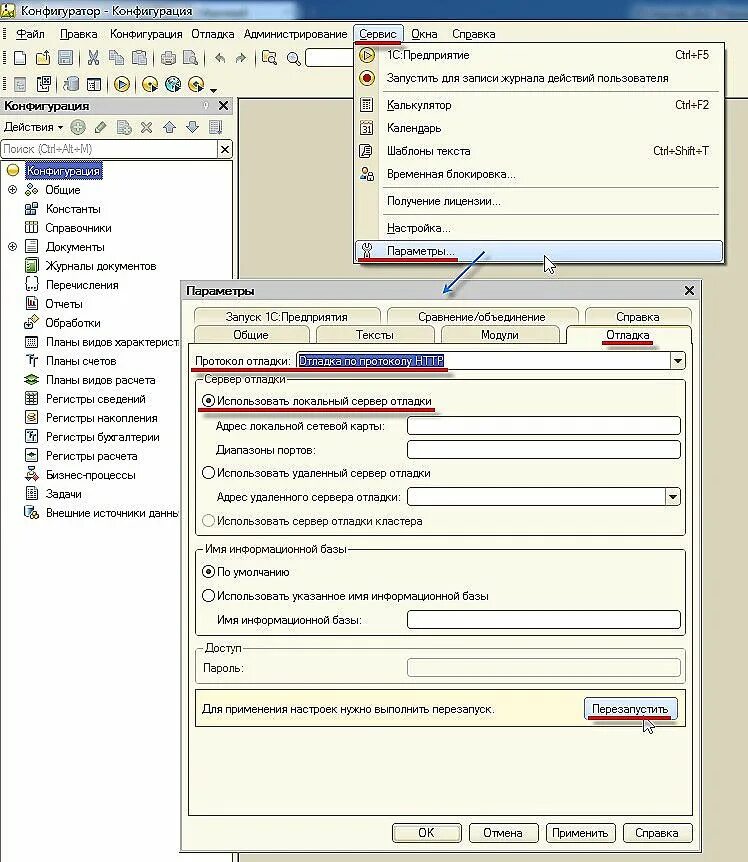748x862 pixels.
Task: Expand the Общие tree node
Action: (12, 190)
